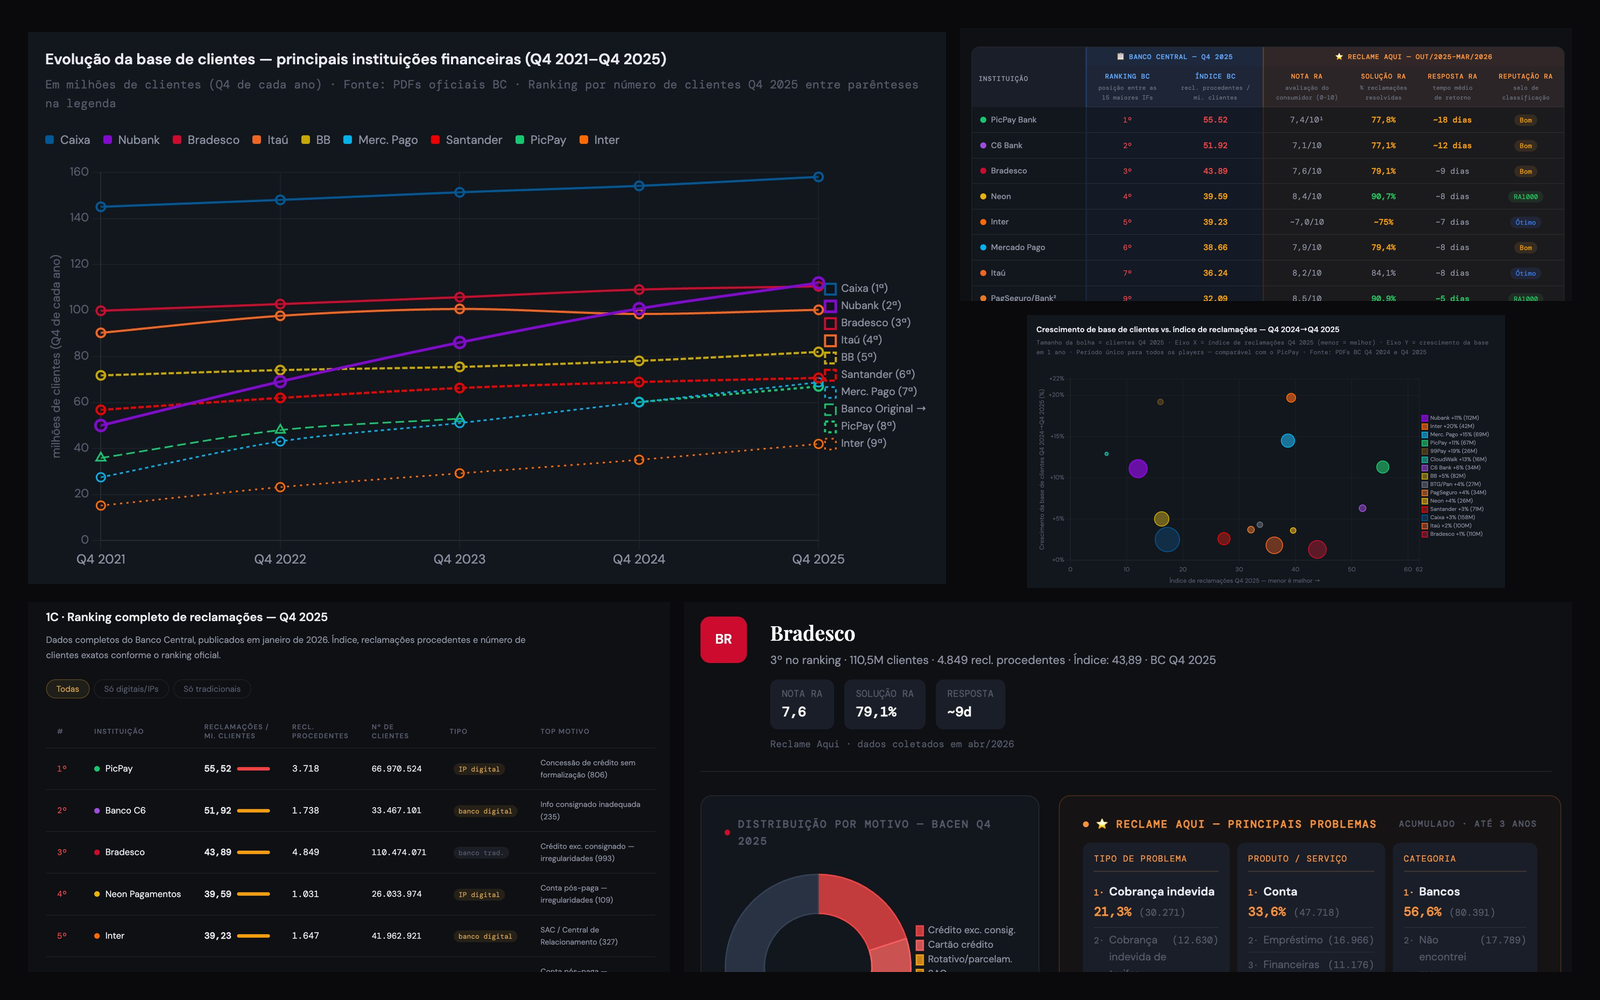
Task: Click the 55.52 index value for PicPay Bank
Action: [1215, 120]
